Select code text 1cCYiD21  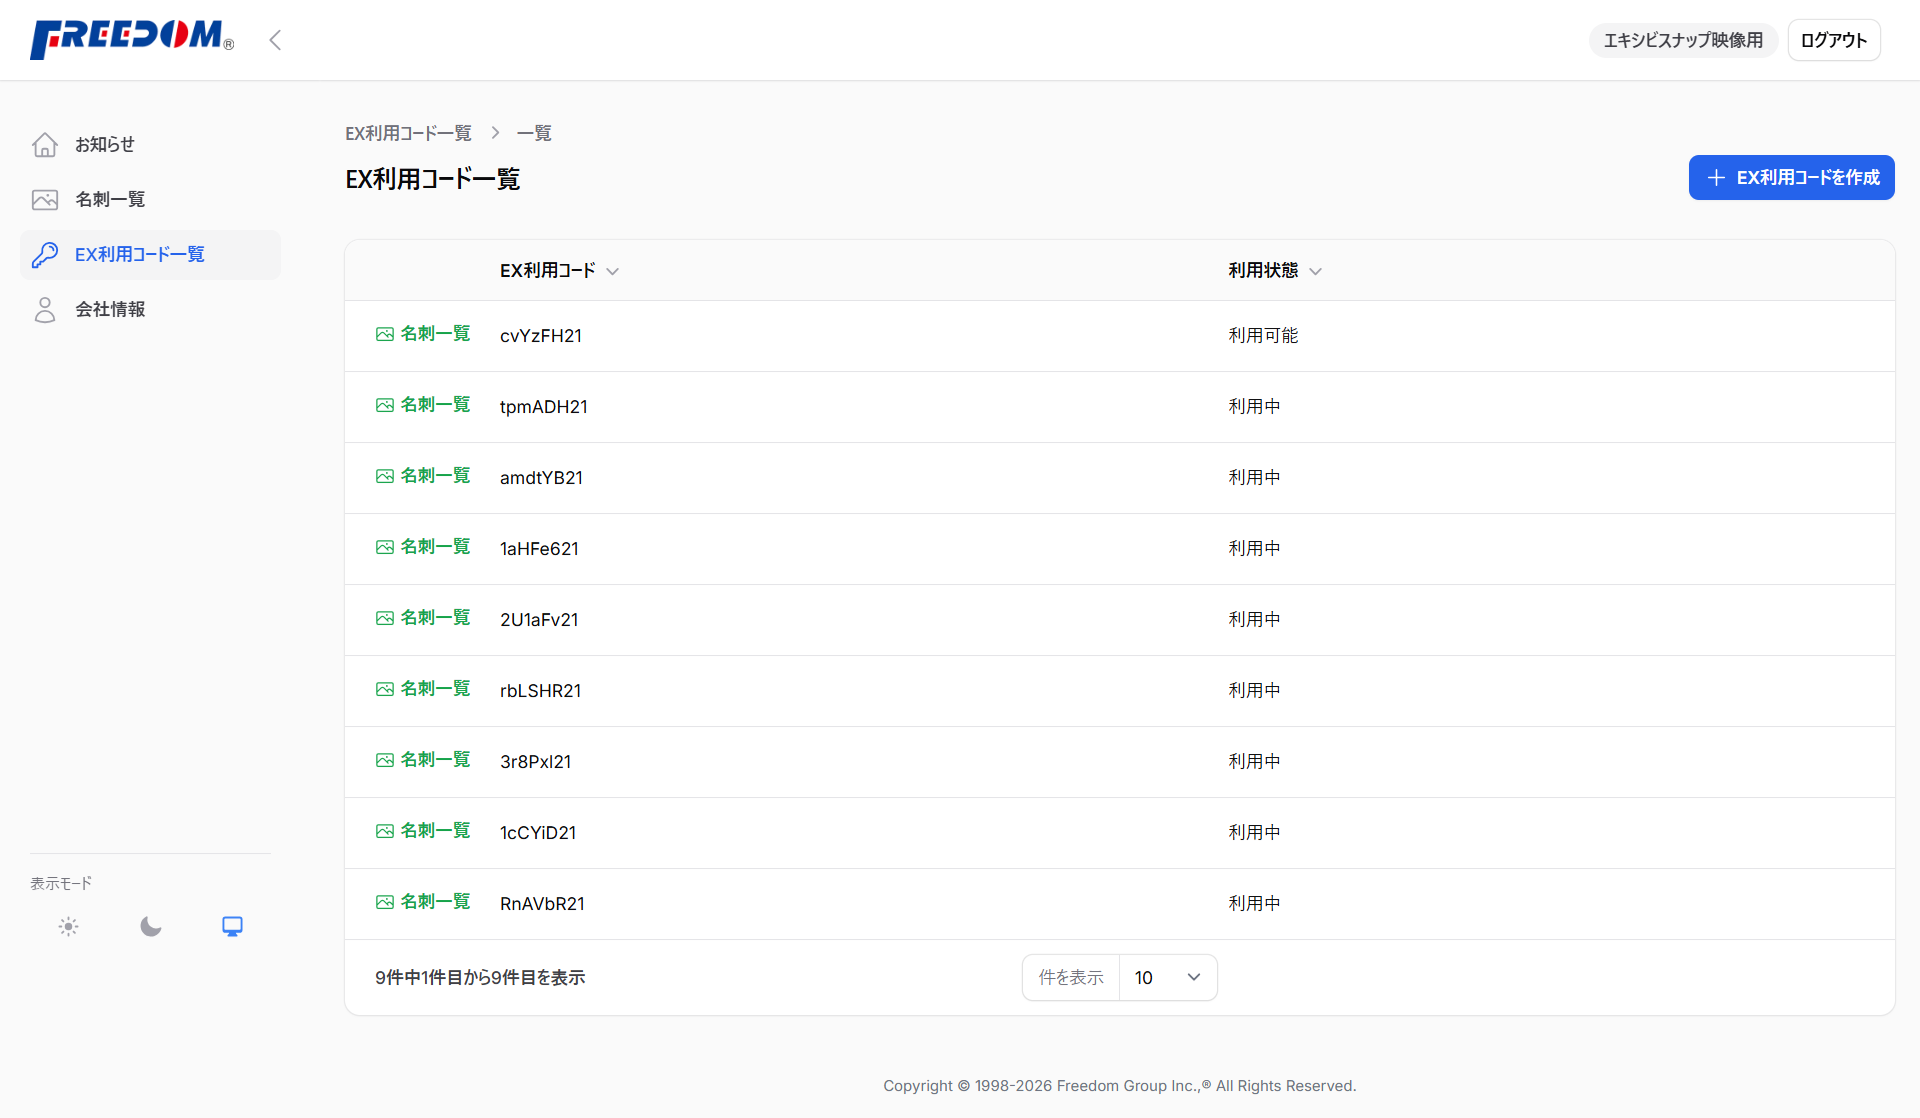coord(538,833)
